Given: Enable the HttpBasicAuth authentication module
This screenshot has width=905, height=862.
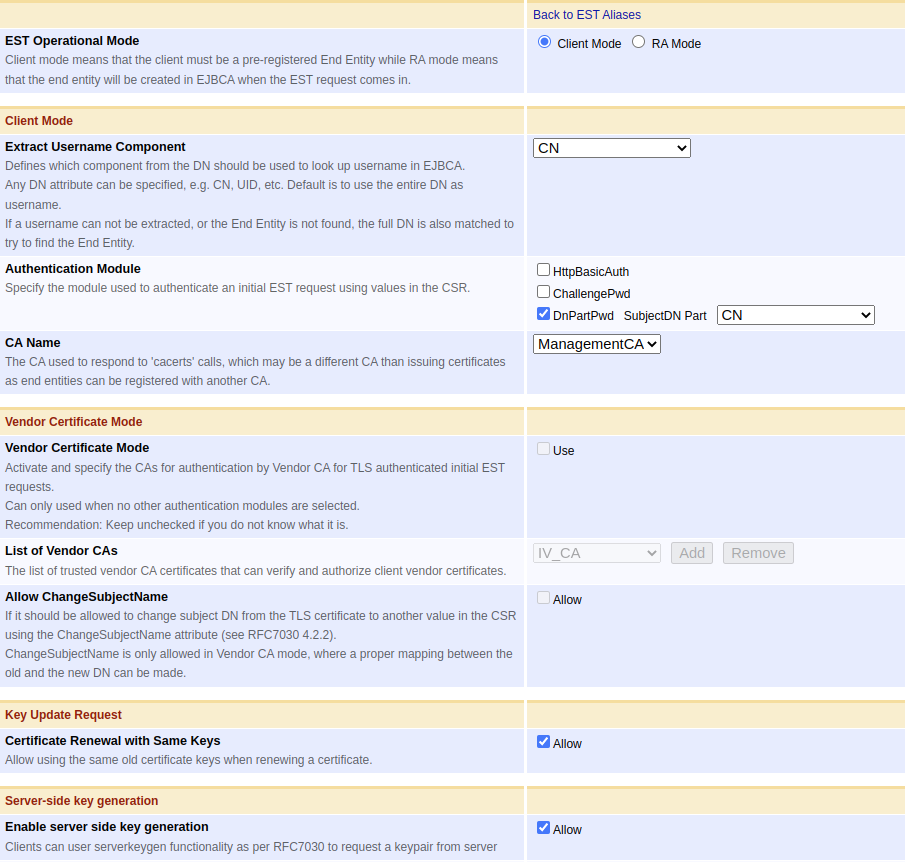Looking at the screenshot, I should pyautogui.click(x=543, y=268).
